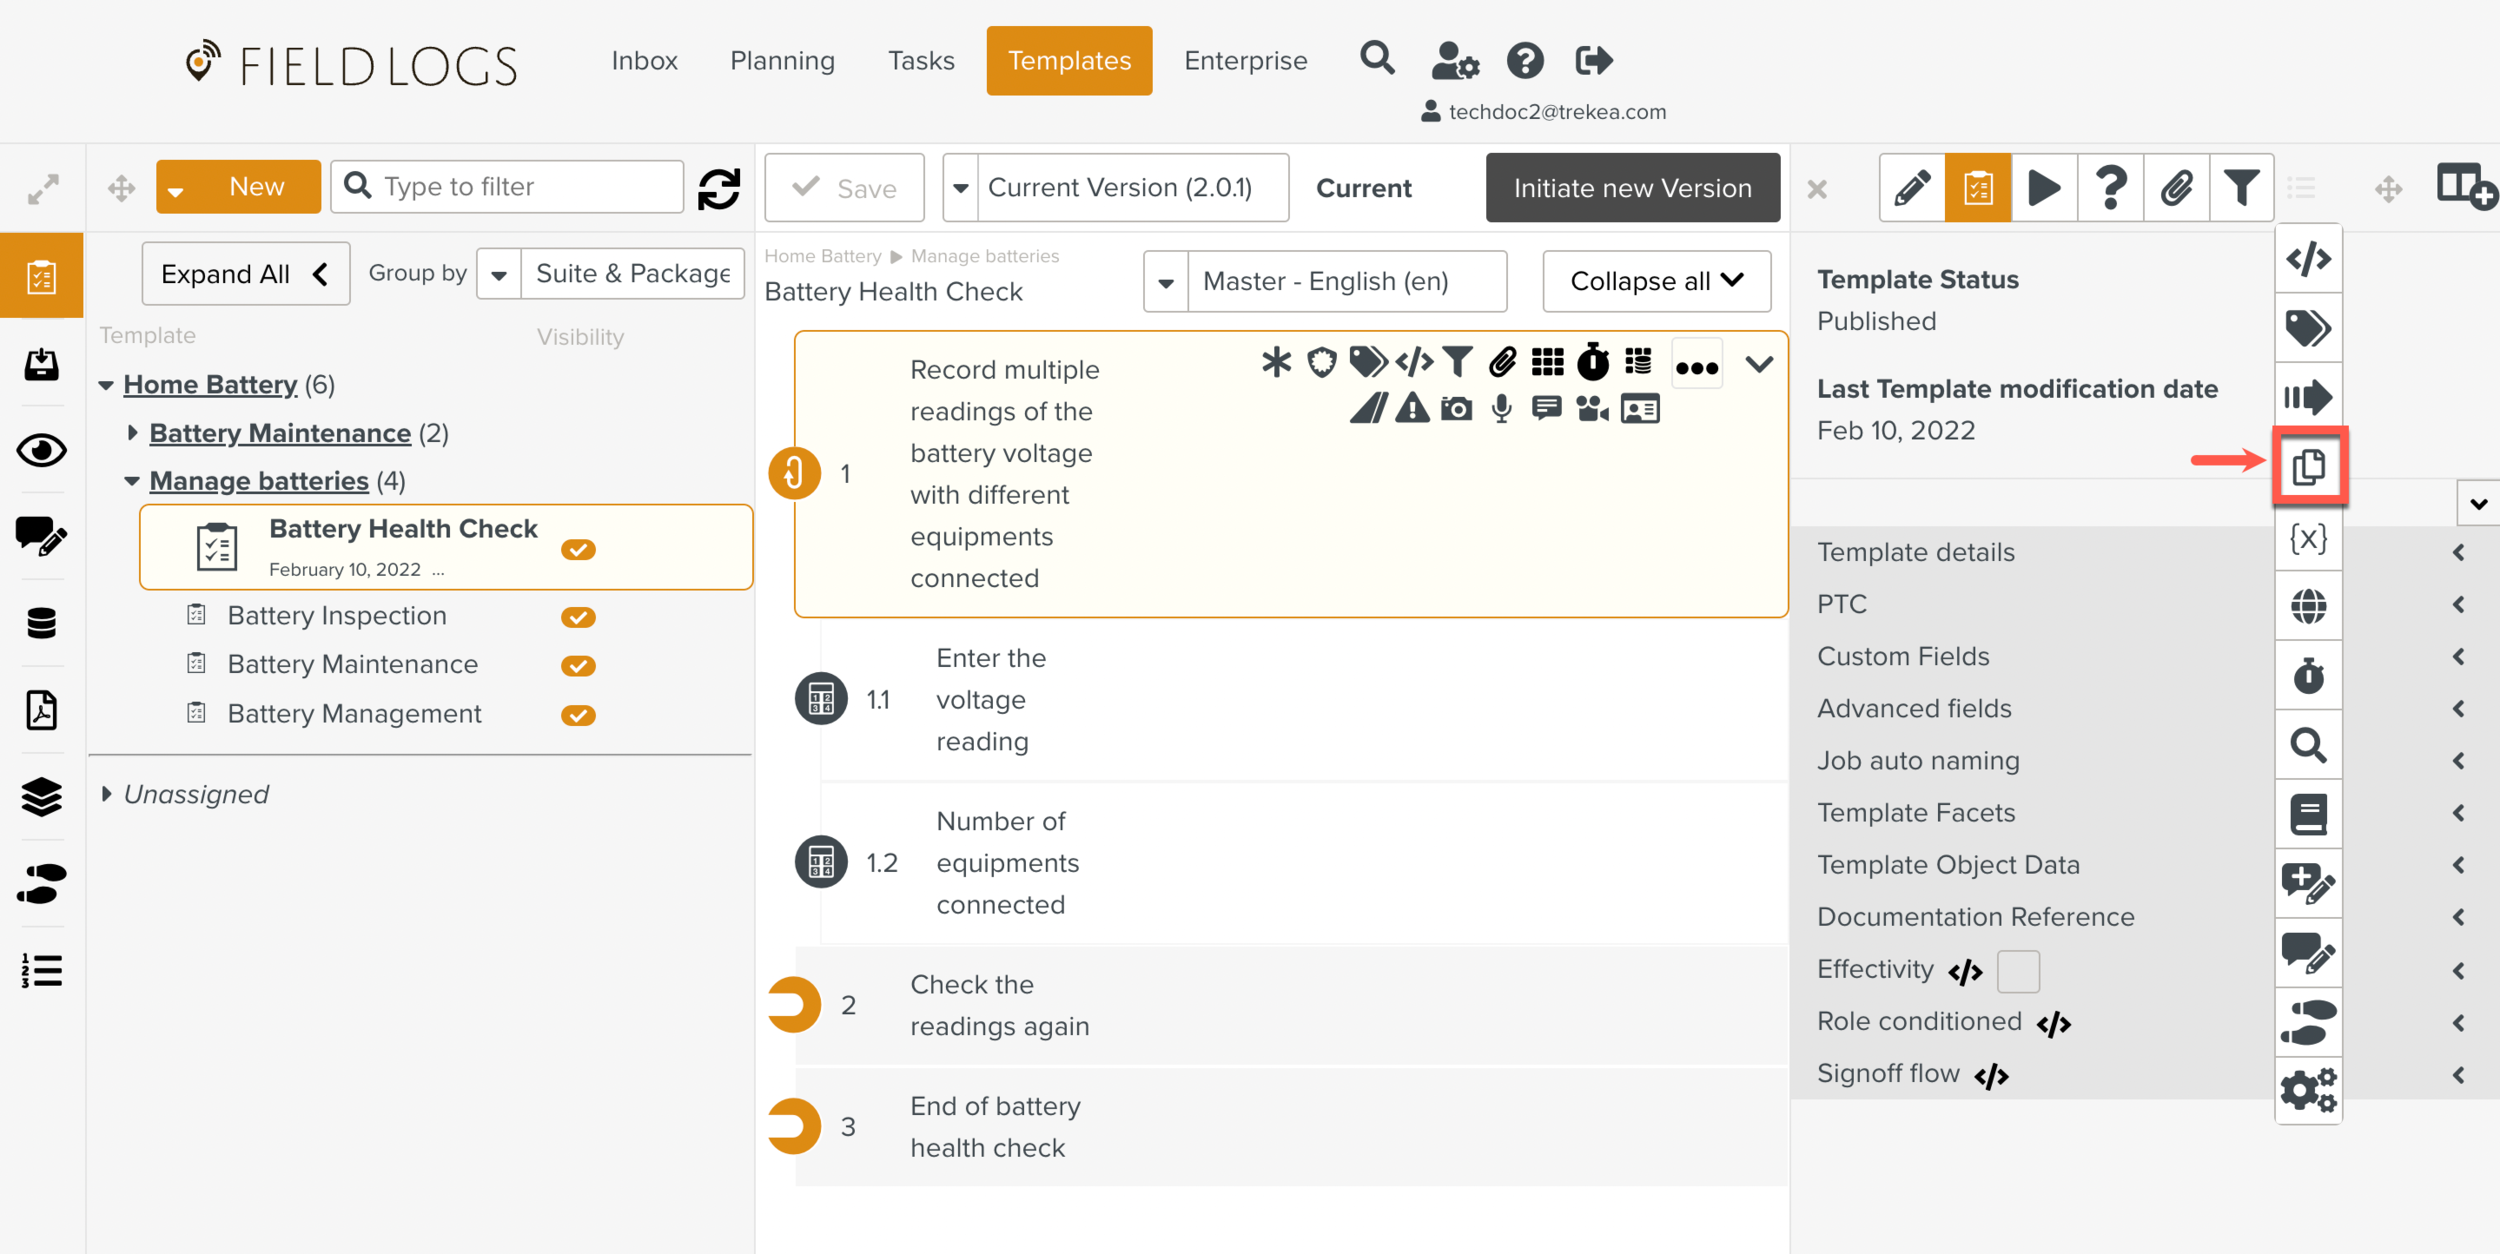
Task: Select step 2 Check the readings again
Action: point(1290,1005)
